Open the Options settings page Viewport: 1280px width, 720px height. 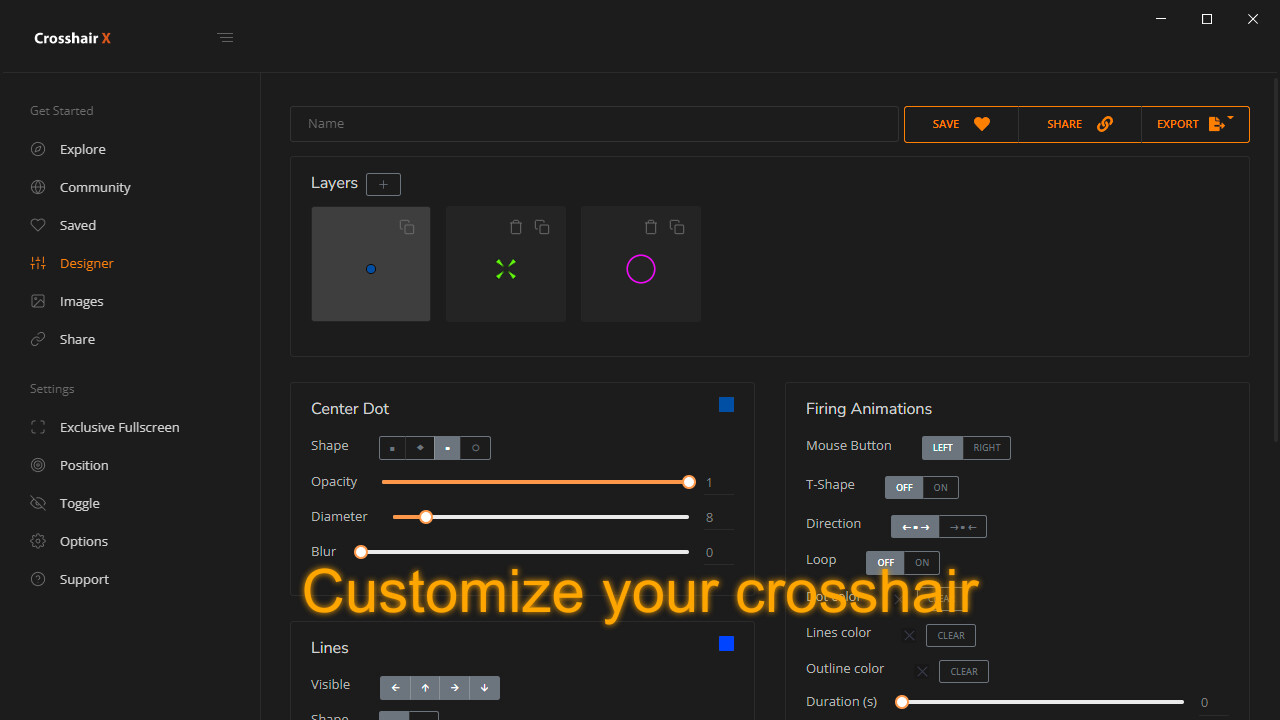click(x=84, y=541)
